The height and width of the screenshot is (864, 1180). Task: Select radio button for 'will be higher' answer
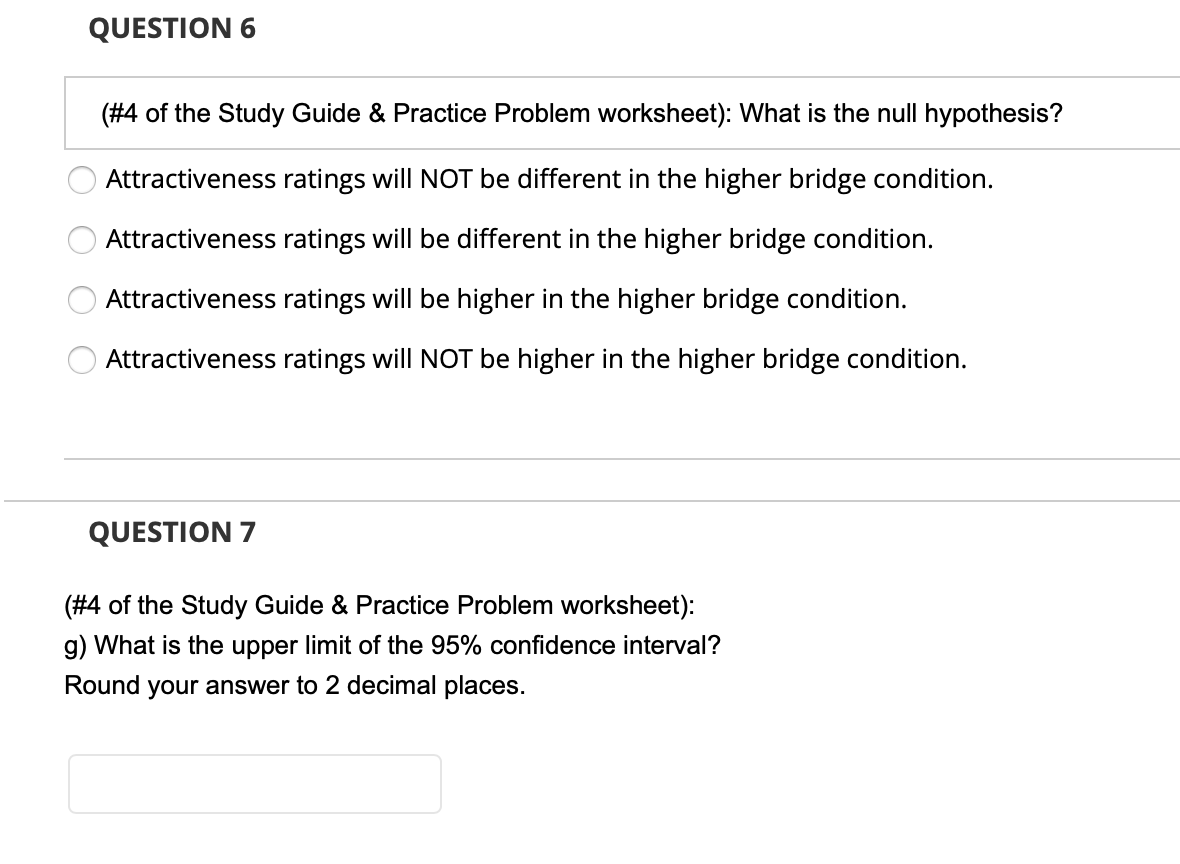[x=81, y=300]
